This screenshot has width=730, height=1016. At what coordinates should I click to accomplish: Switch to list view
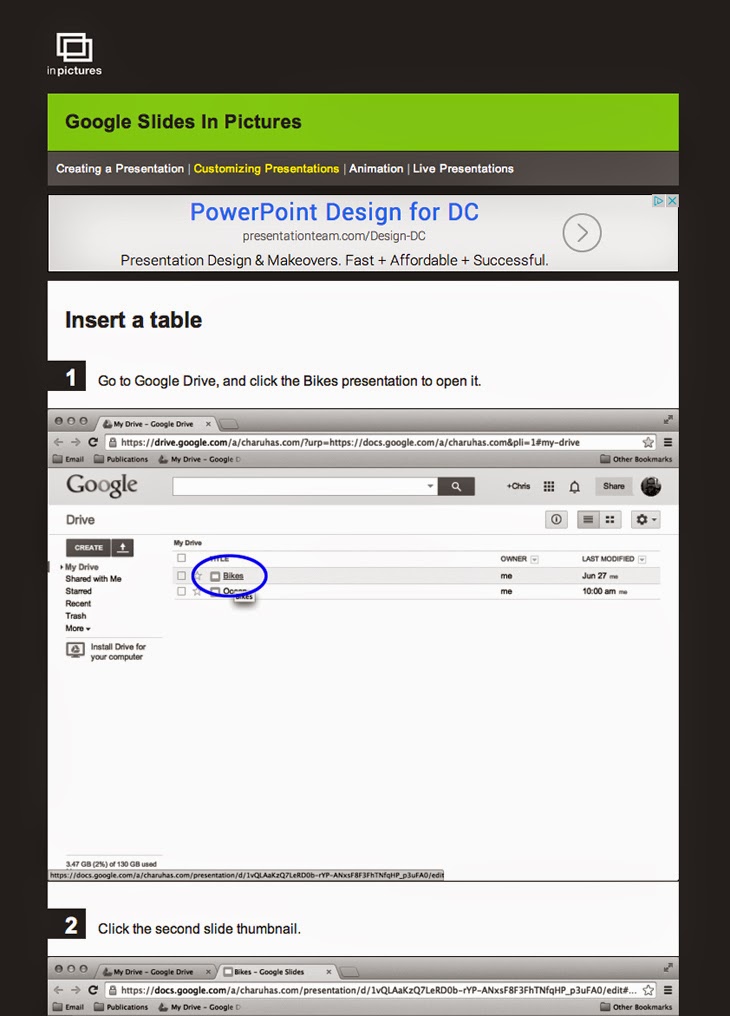point(588,520)
